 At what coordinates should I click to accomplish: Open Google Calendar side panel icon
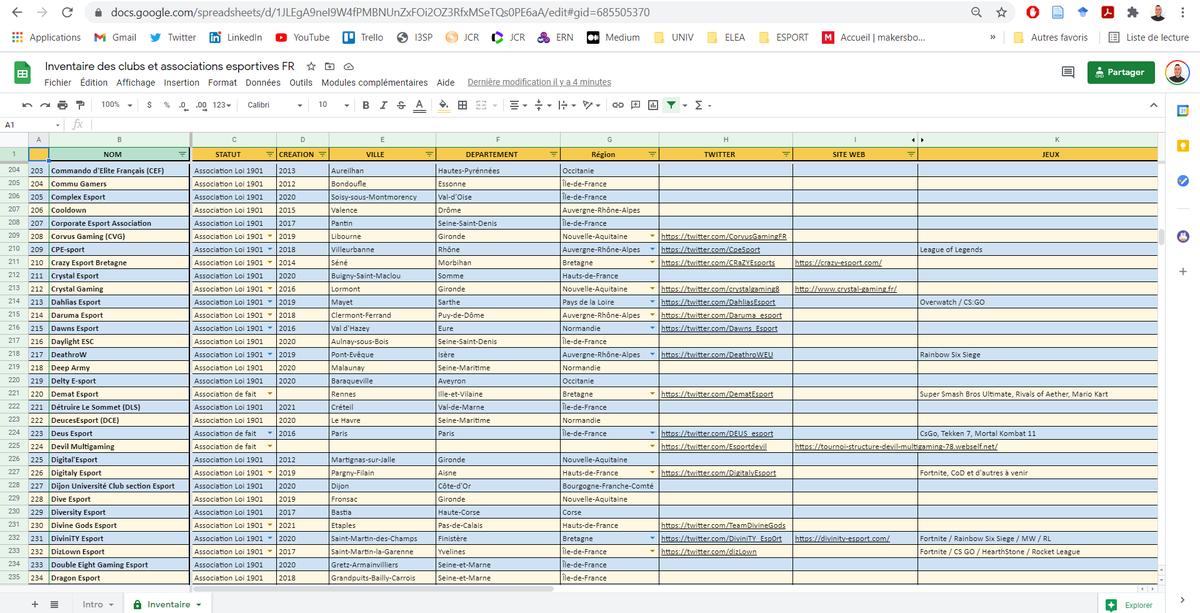pyautogui.click(x=1183, y=111)
